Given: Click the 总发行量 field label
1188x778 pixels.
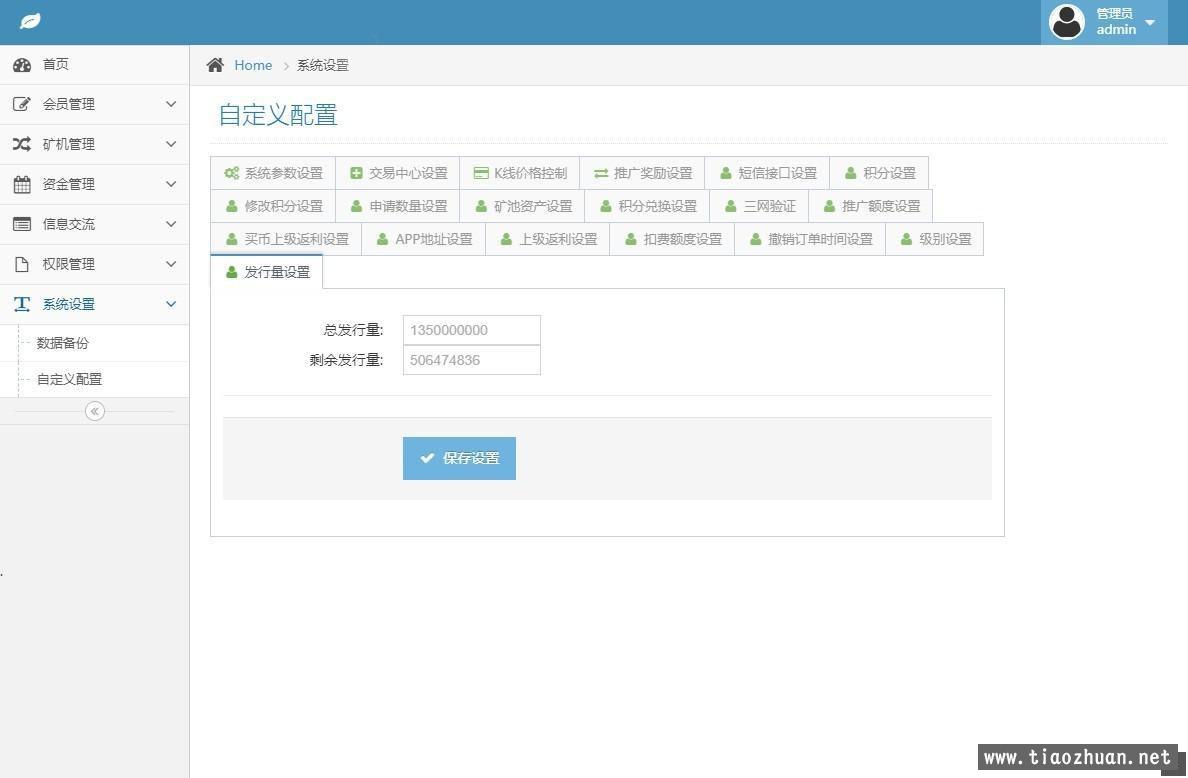Looking at the screenshot, I should (353, 330).
